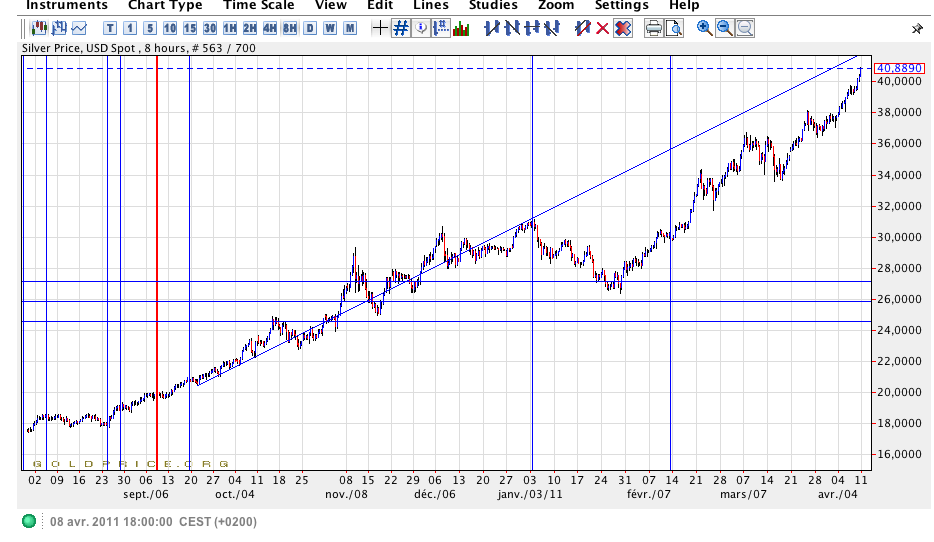Open Help menu
934x542 pixels.
click(x=684, y=5)
